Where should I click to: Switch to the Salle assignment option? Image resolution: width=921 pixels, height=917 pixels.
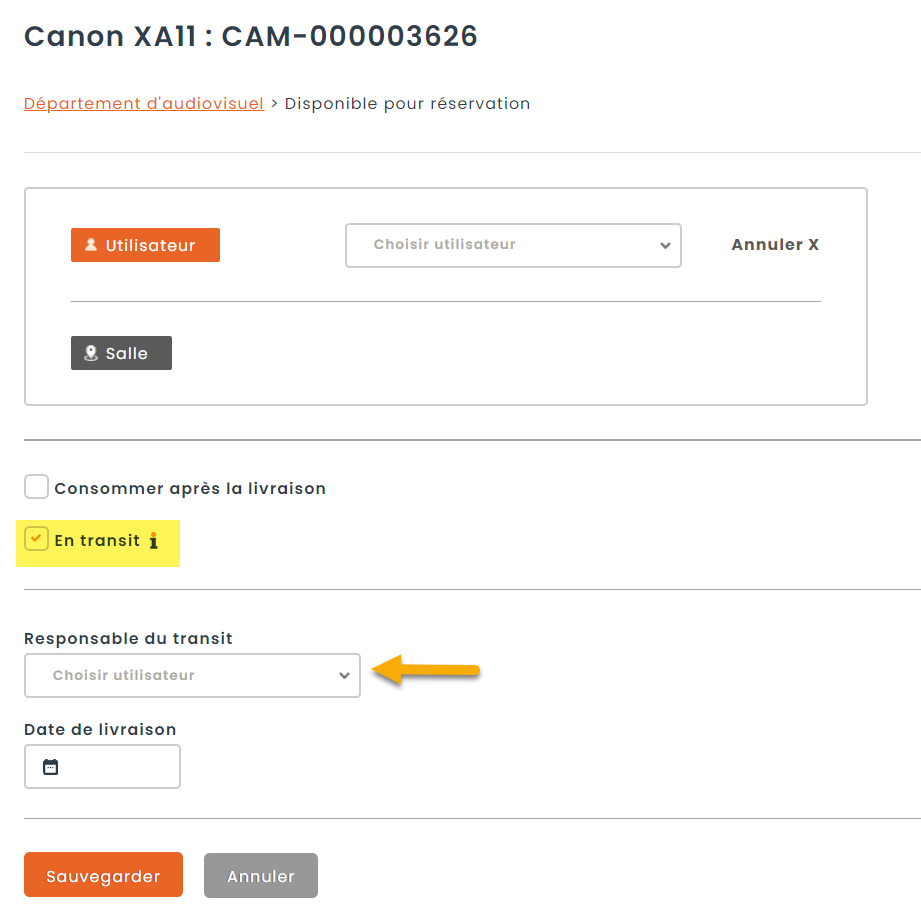121,353
